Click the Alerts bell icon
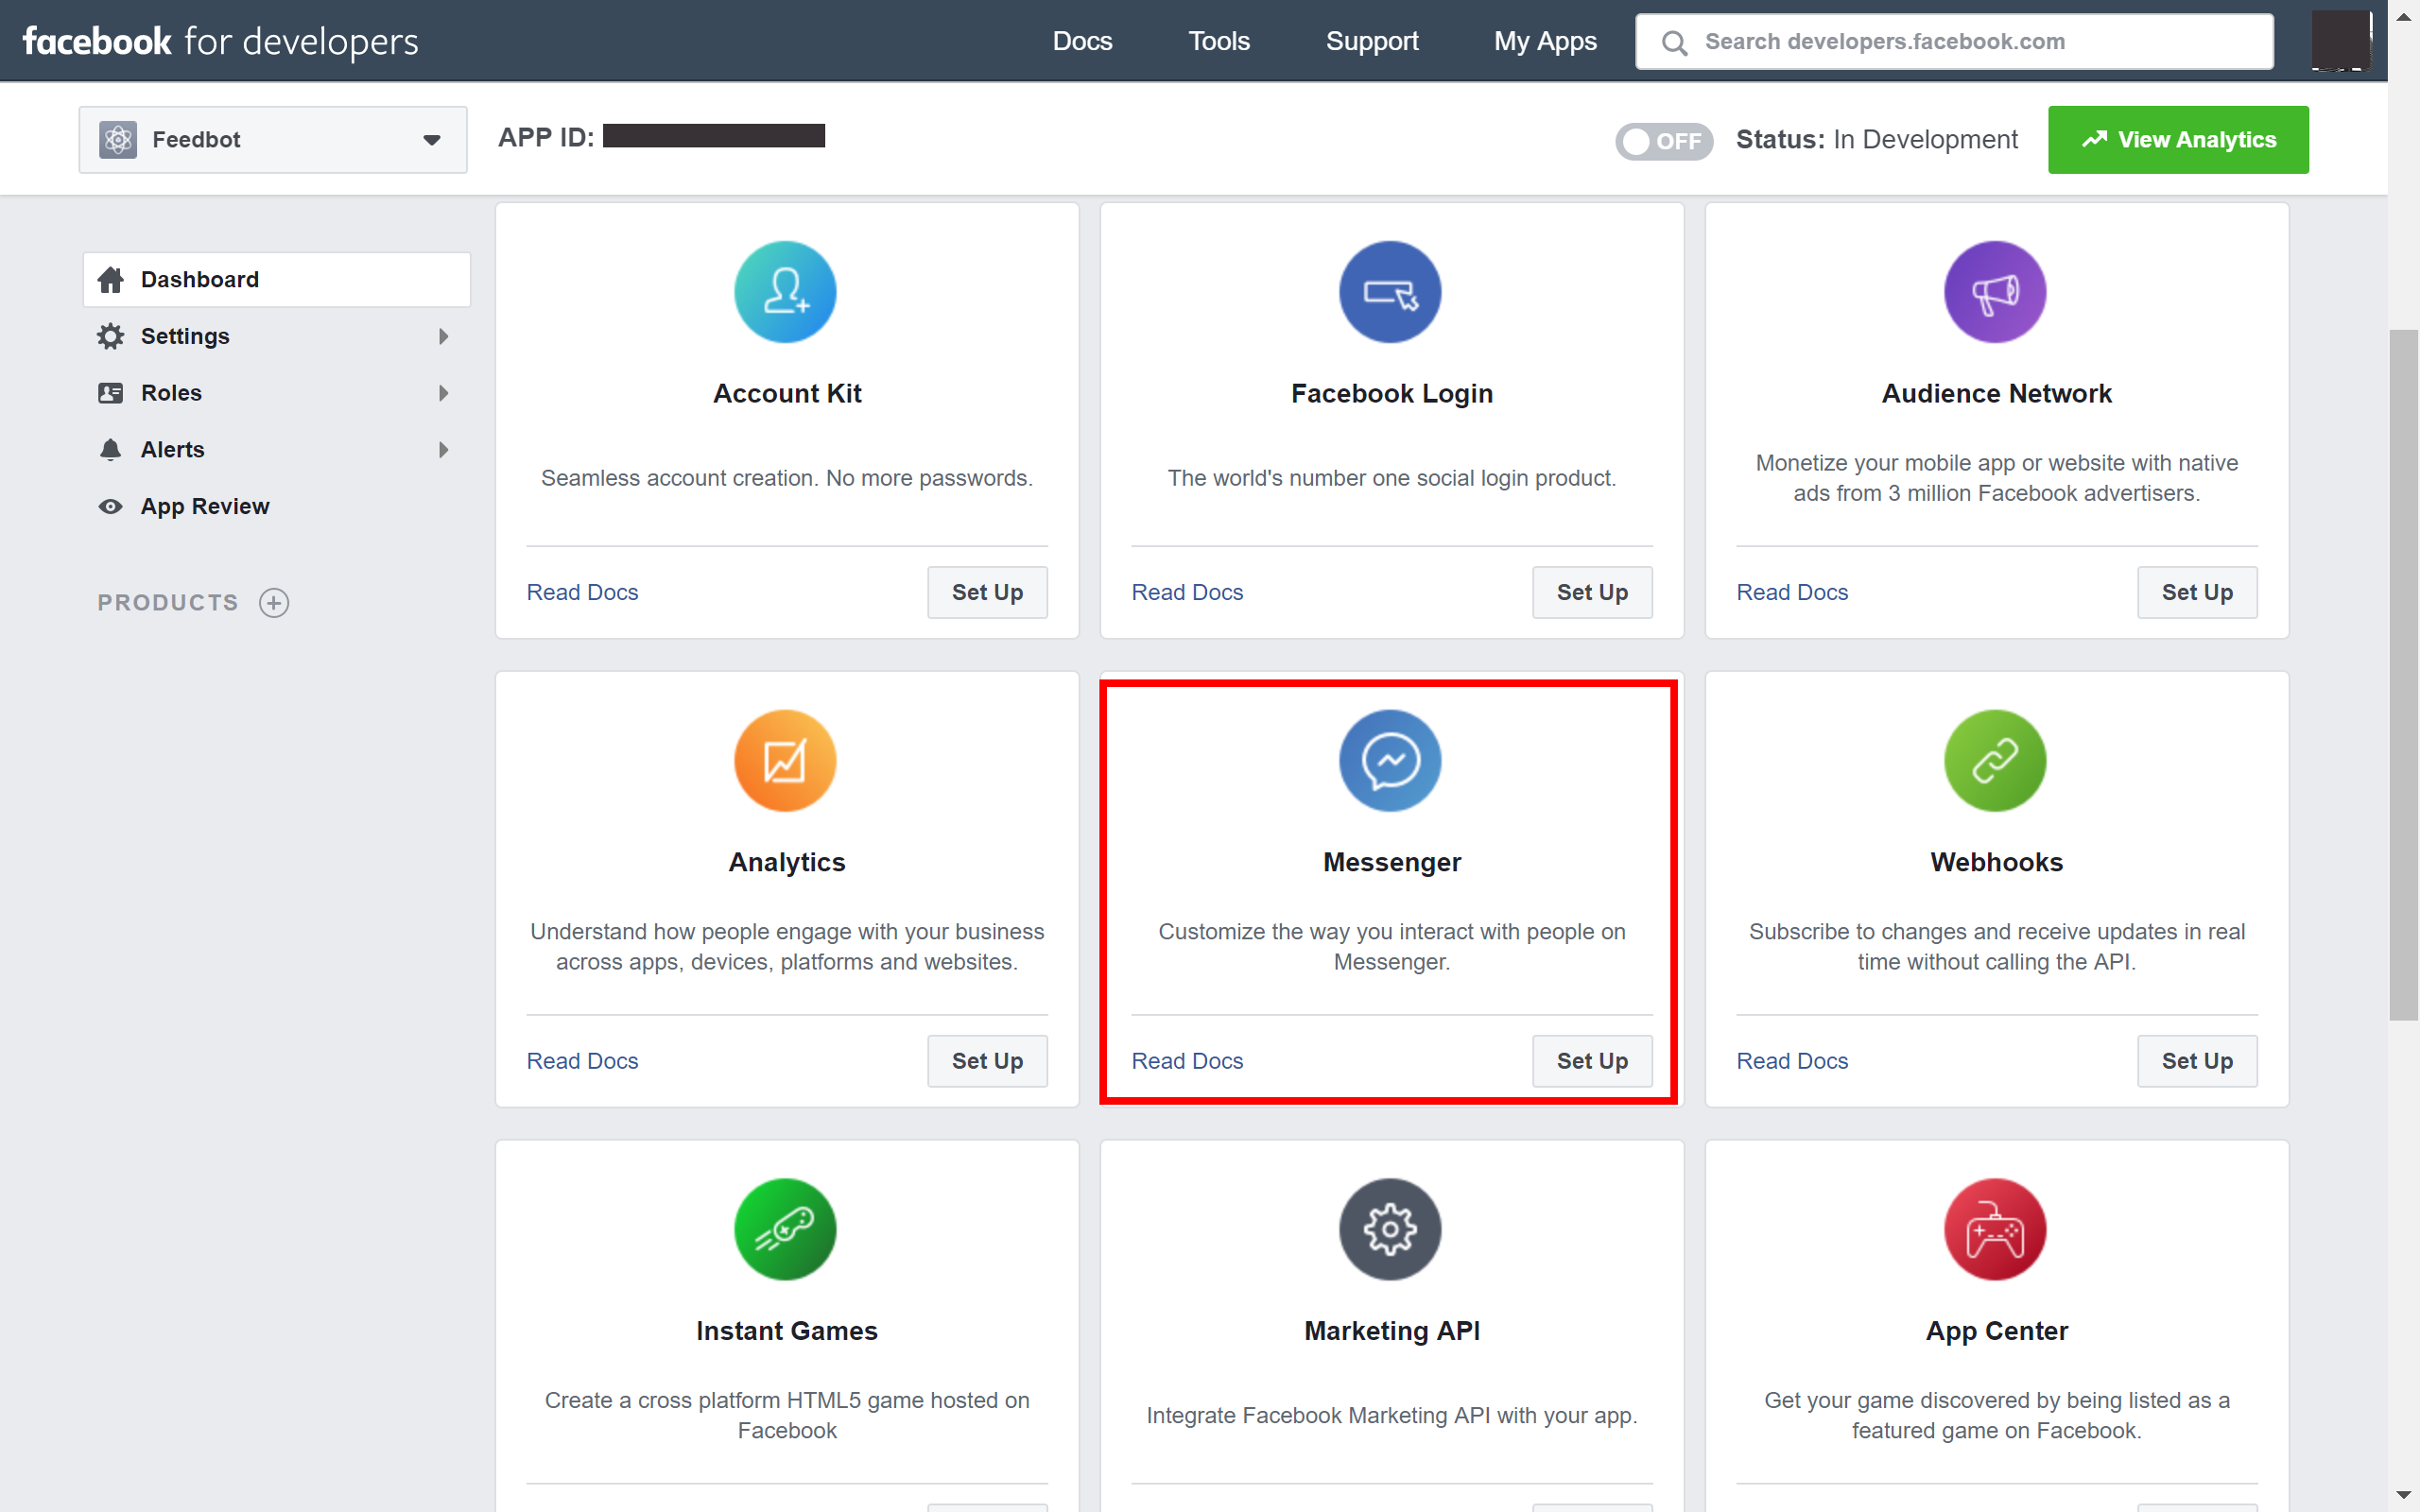Screen dimensions: 2420x1512 point(111,450)
